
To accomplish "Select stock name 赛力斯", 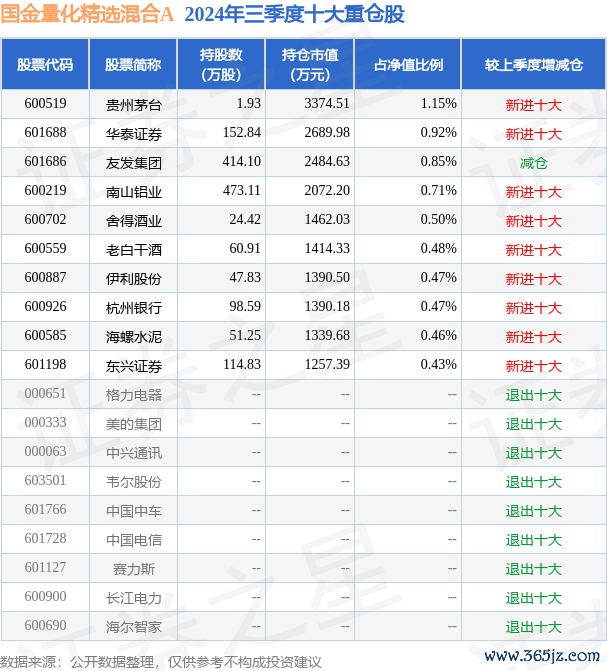I will (x=134, y=569).
